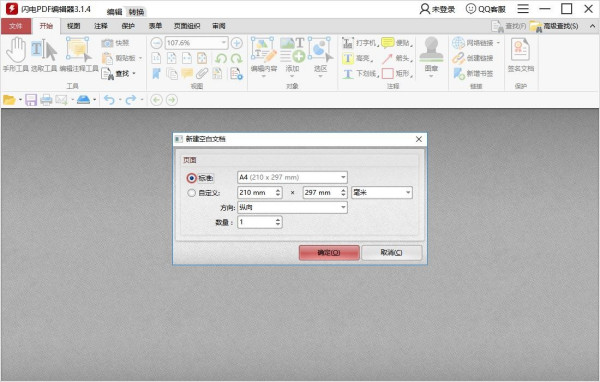The image size is (600, 382).
Task: Expand the orientation dropdown
Action: click(x=292, y=207)
